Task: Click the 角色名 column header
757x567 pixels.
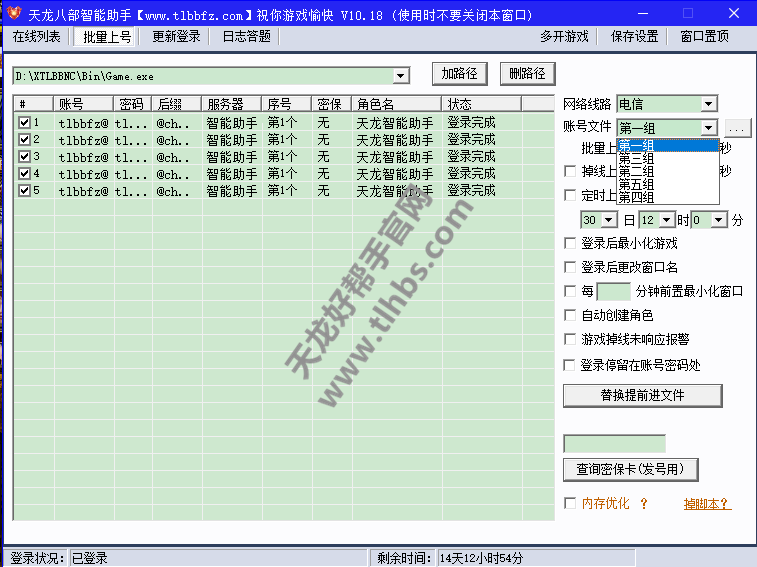Action: pos(396,104)
